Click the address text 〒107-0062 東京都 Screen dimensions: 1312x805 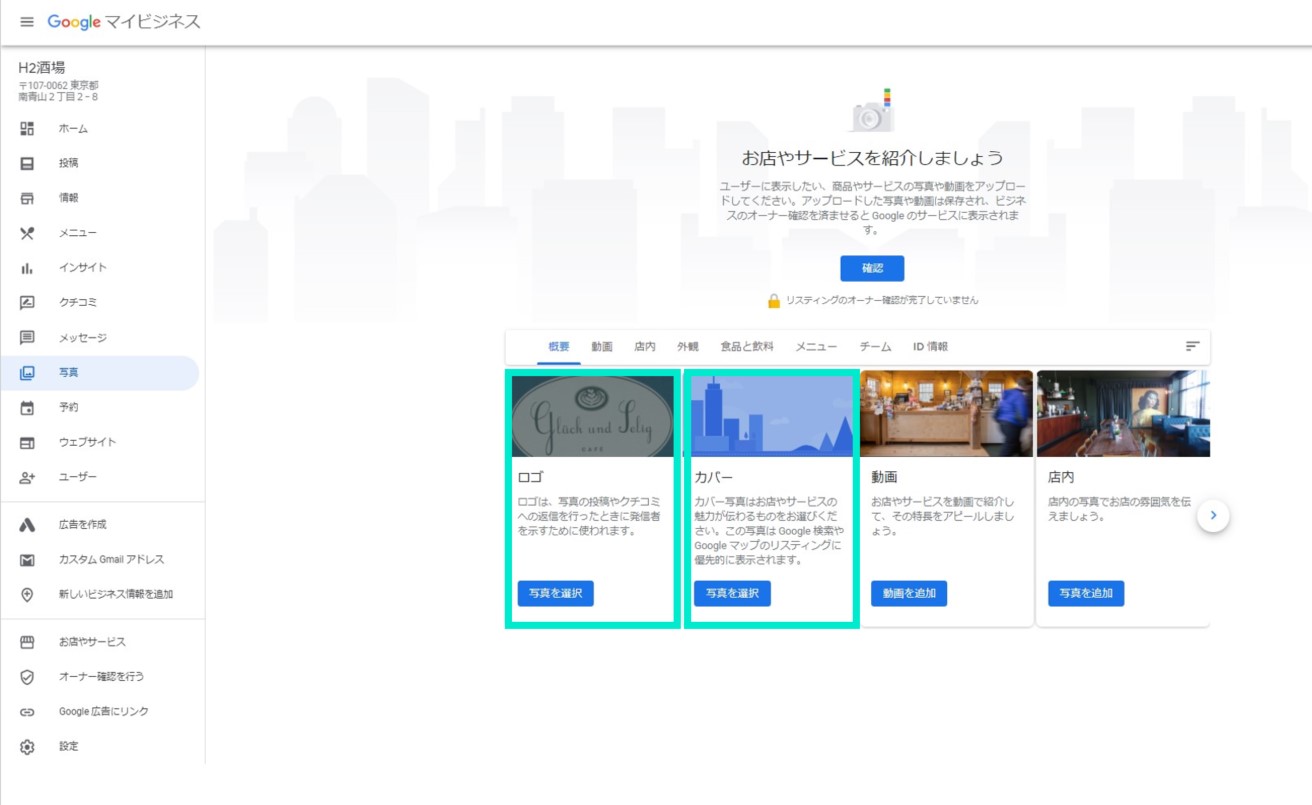(58, 86)
